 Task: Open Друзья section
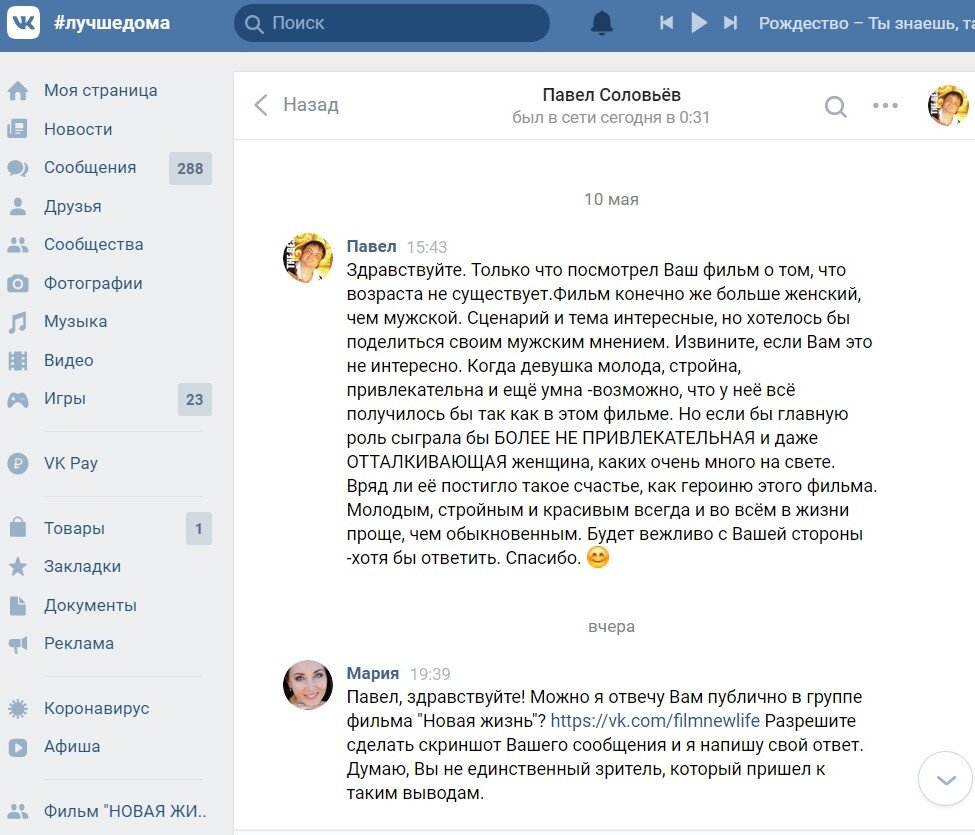coord(72,206)
